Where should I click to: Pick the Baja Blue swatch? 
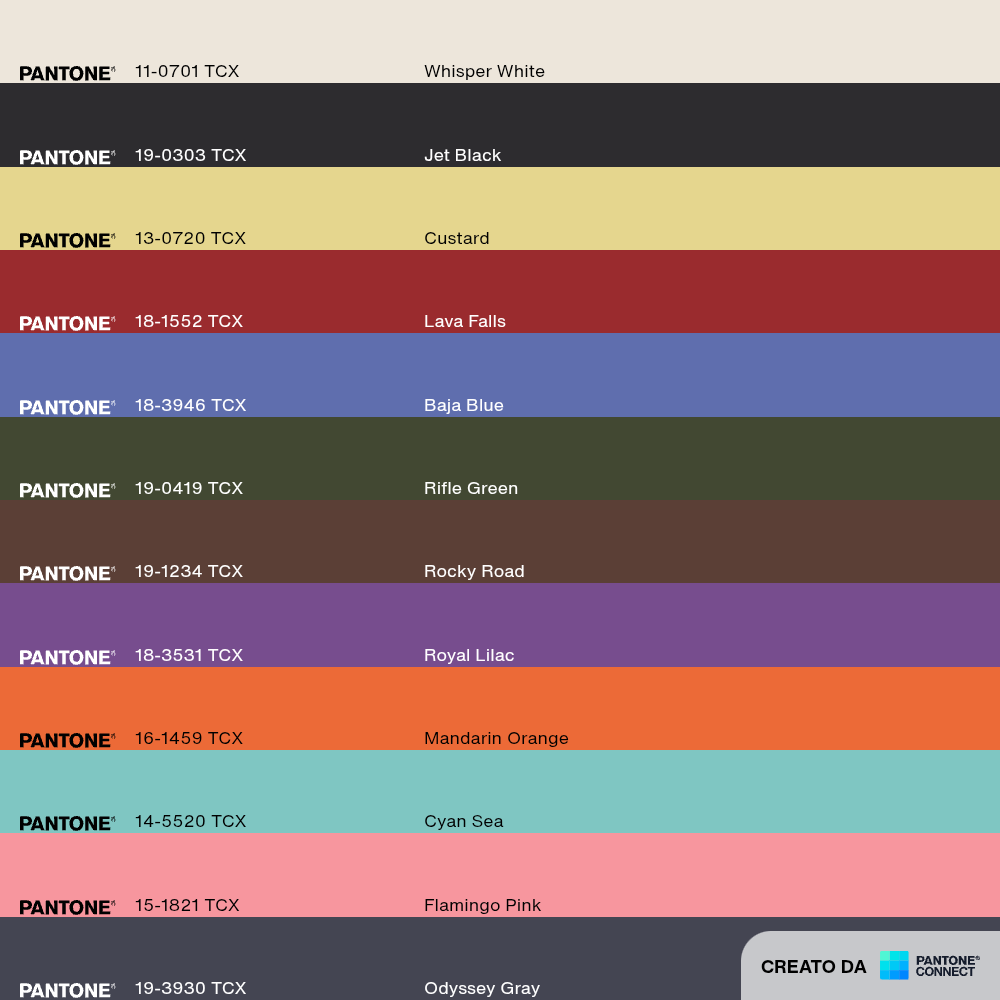[500, 375]
